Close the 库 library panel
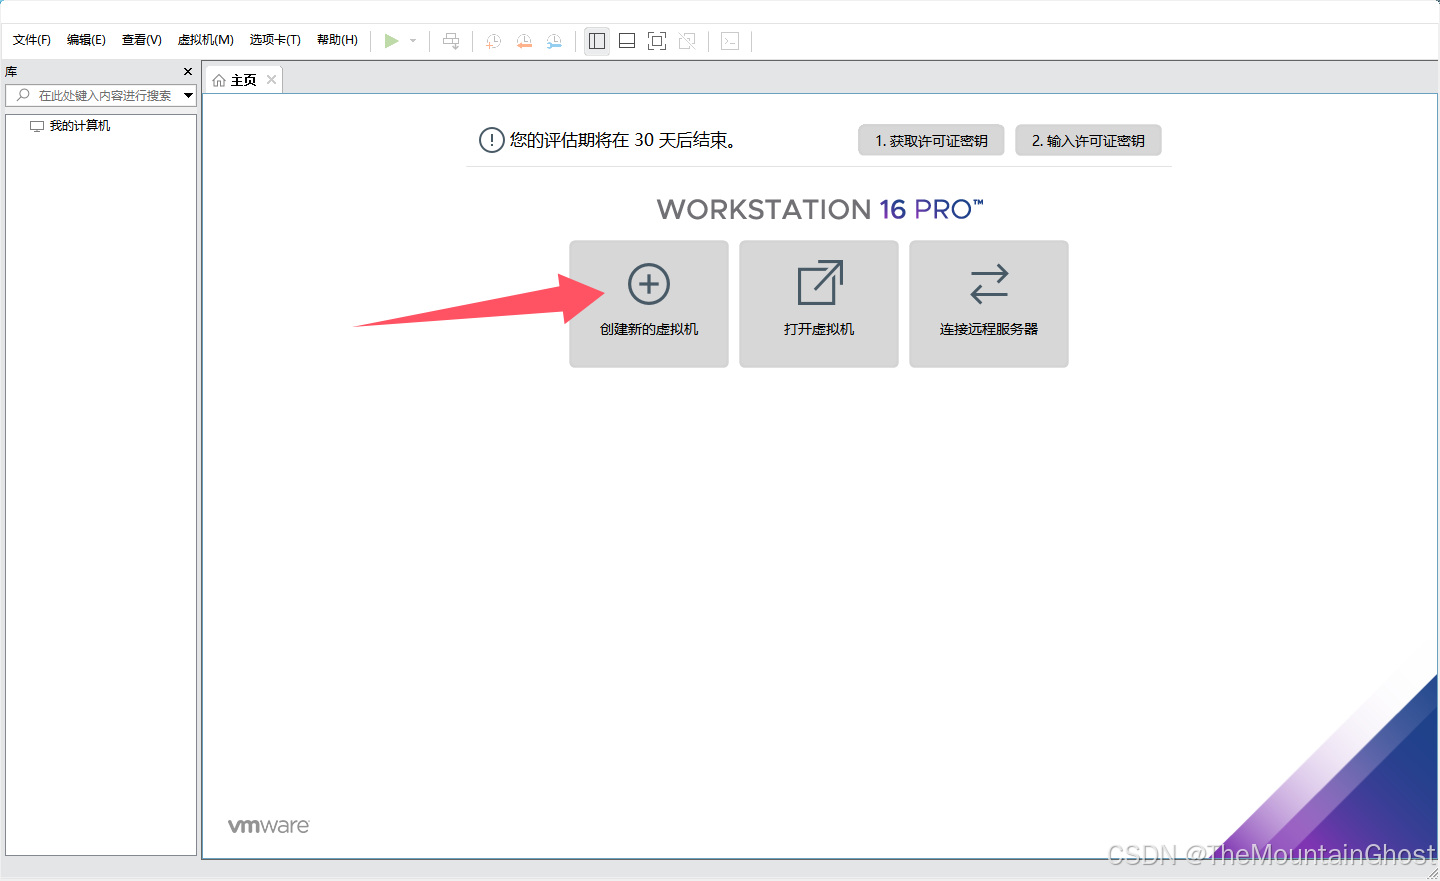This screenshot has width=1440, height=881. click(x=188, y=72)
